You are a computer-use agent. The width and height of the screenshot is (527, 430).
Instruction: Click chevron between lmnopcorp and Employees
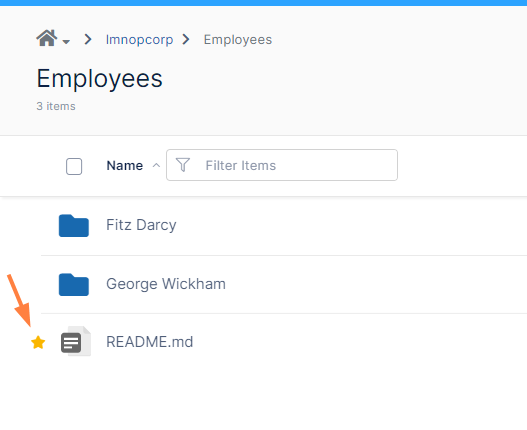coord(186,39)
